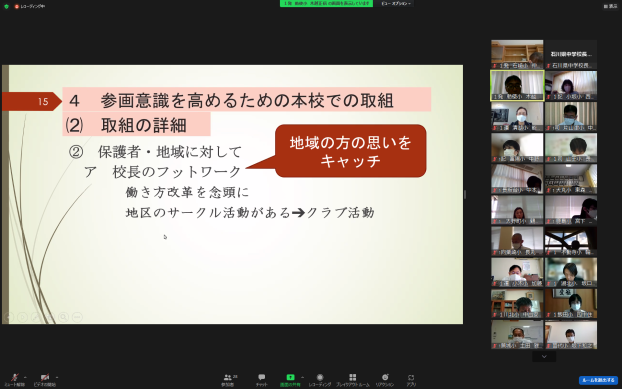This screenshot has width=622, height=389.
Task: Open the Reactions menu
Action: [x=385, y=380]
